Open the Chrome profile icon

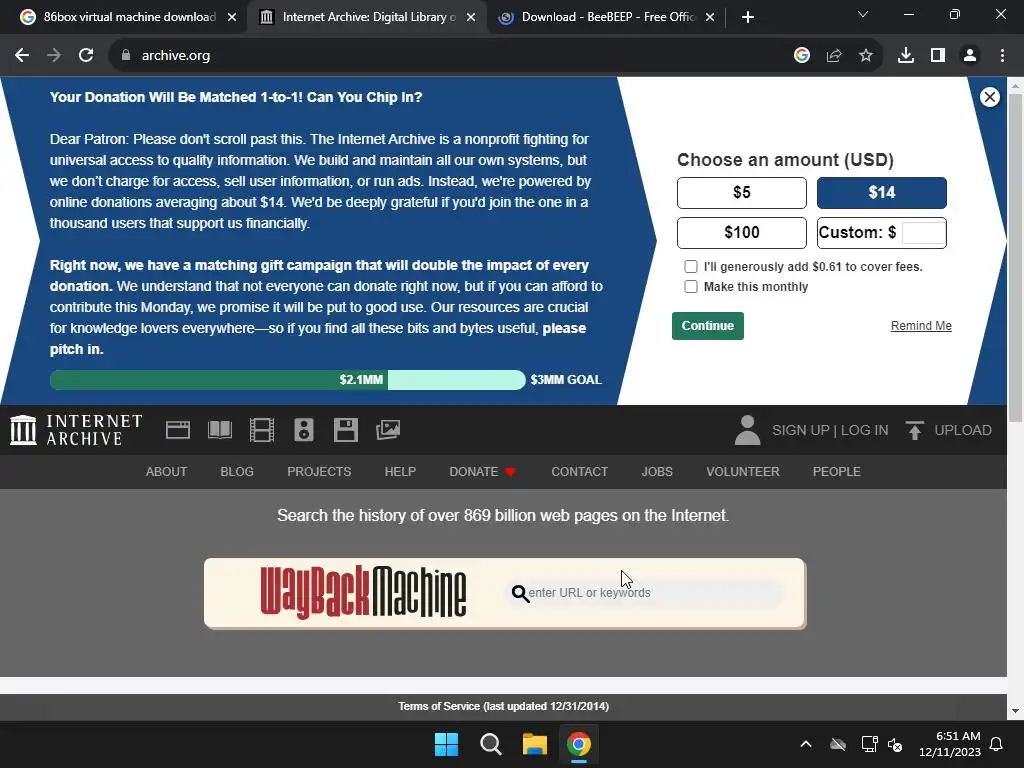tap(970, 56)
